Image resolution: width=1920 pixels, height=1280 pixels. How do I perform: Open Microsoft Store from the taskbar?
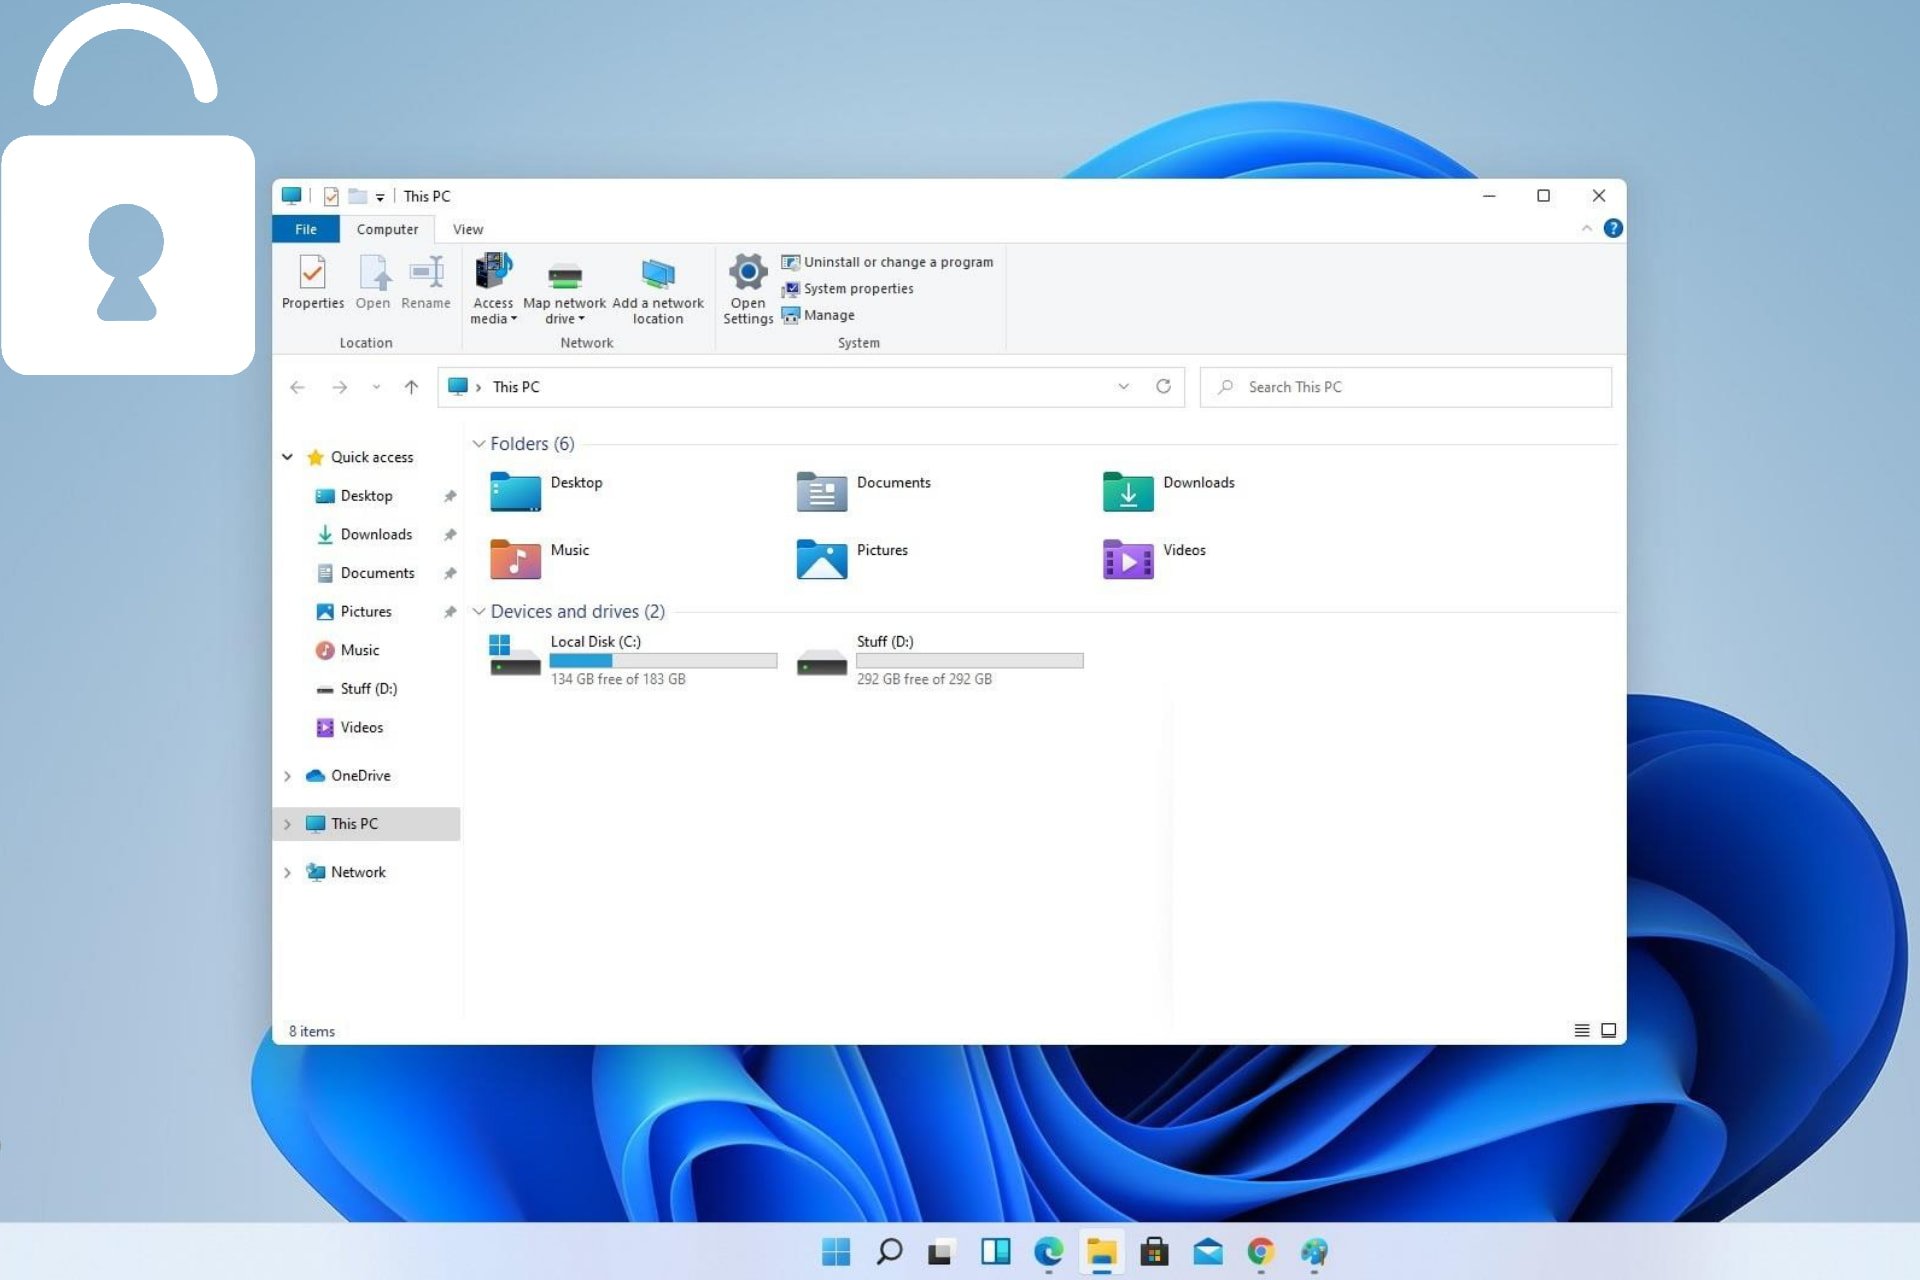pyautogui.click(x=1154, y=1251)
